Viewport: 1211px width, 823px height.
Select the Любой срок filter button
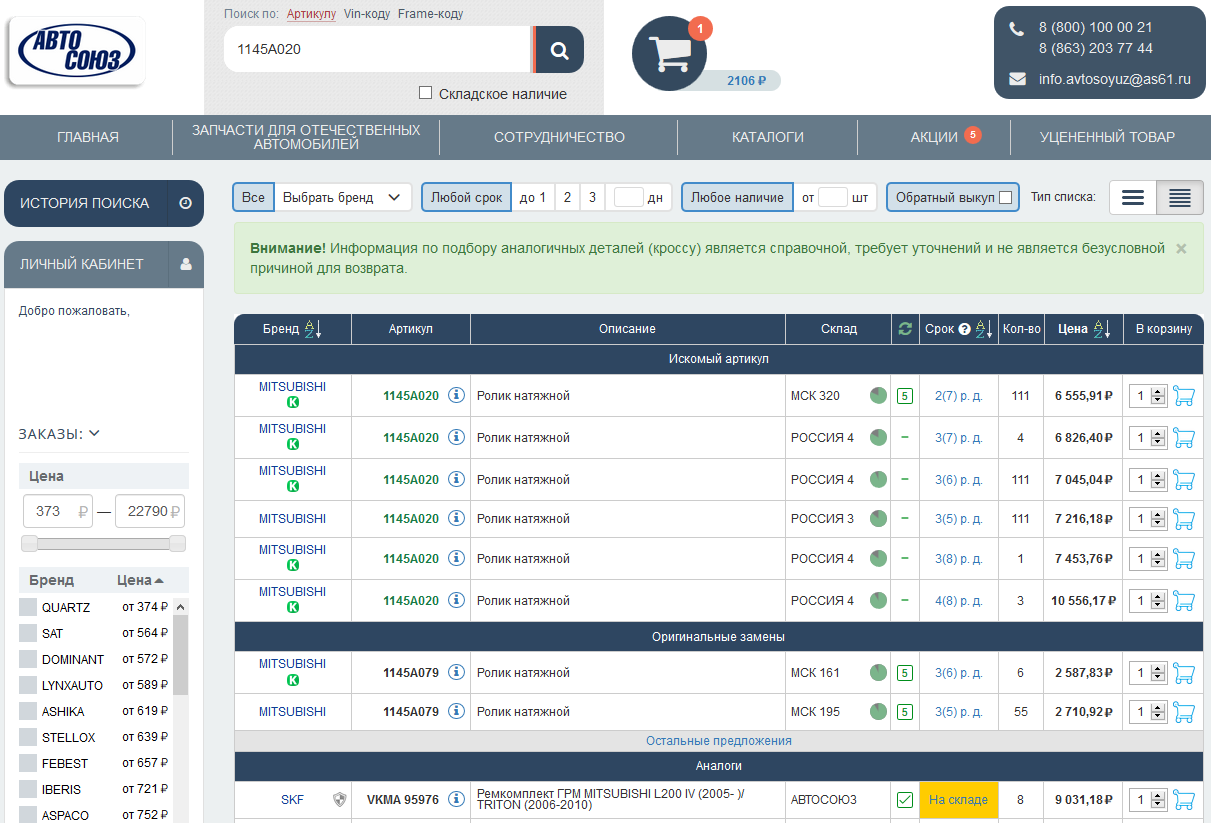click(x=466, y=198)
